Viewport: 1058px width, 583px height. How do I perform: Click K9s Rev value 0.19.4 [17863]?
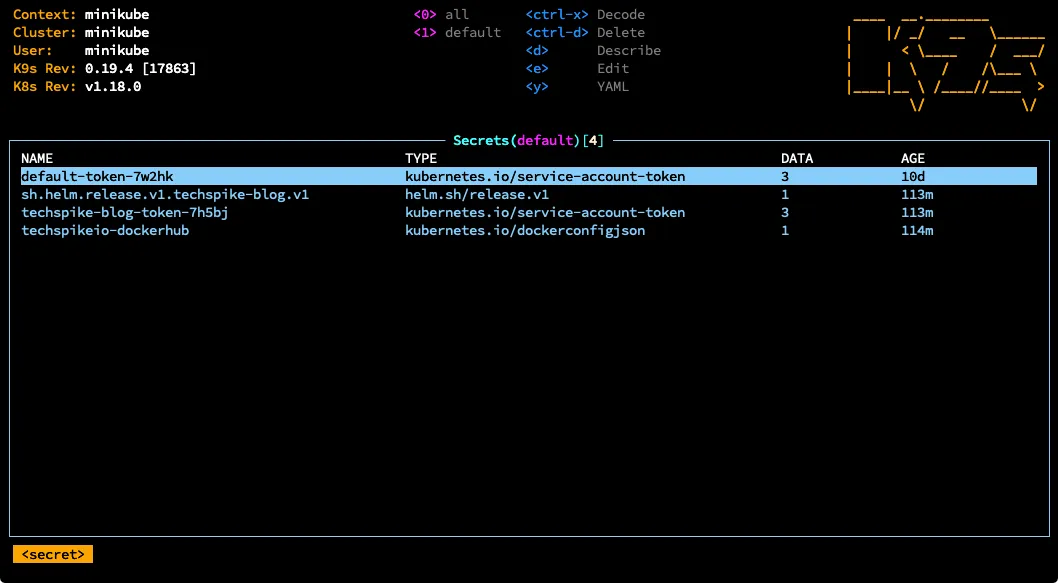click(140, 68)
